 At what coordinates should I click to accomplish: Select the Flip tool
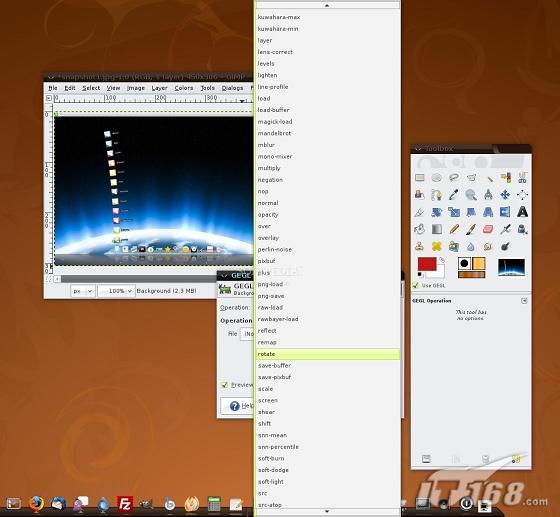pyautogui.click(x=505, y=212)
